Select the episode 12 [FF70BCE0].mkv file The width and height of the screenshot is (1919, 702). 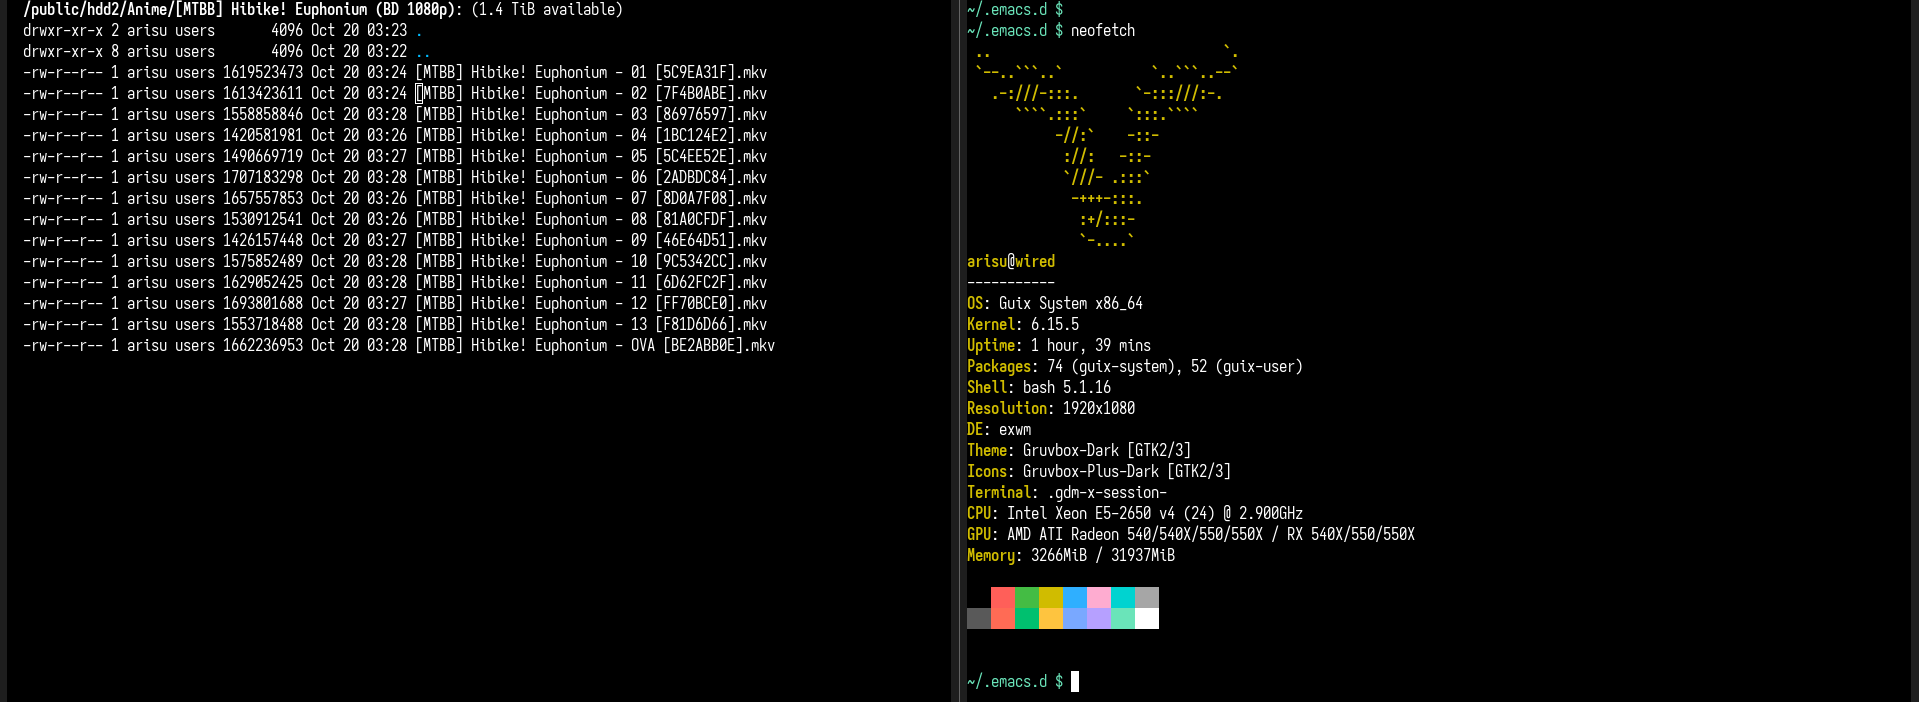[591, 303]
